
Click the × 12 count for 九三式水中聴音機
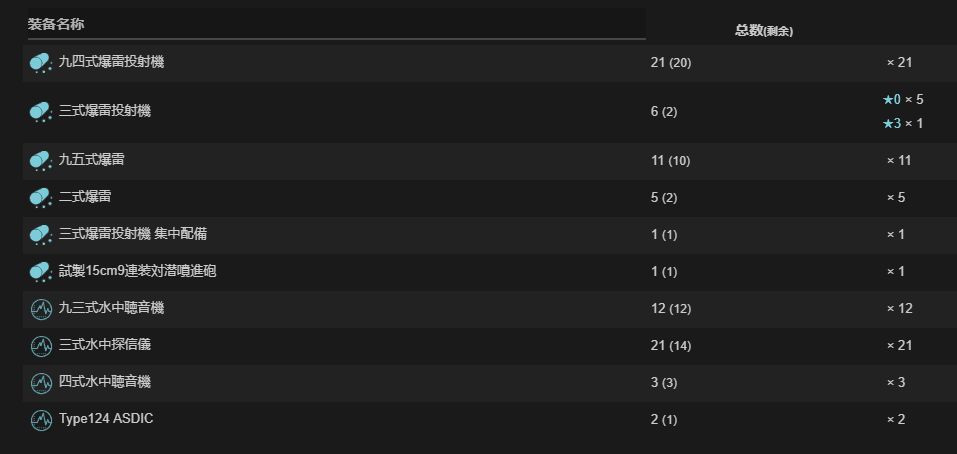[899, 309]
